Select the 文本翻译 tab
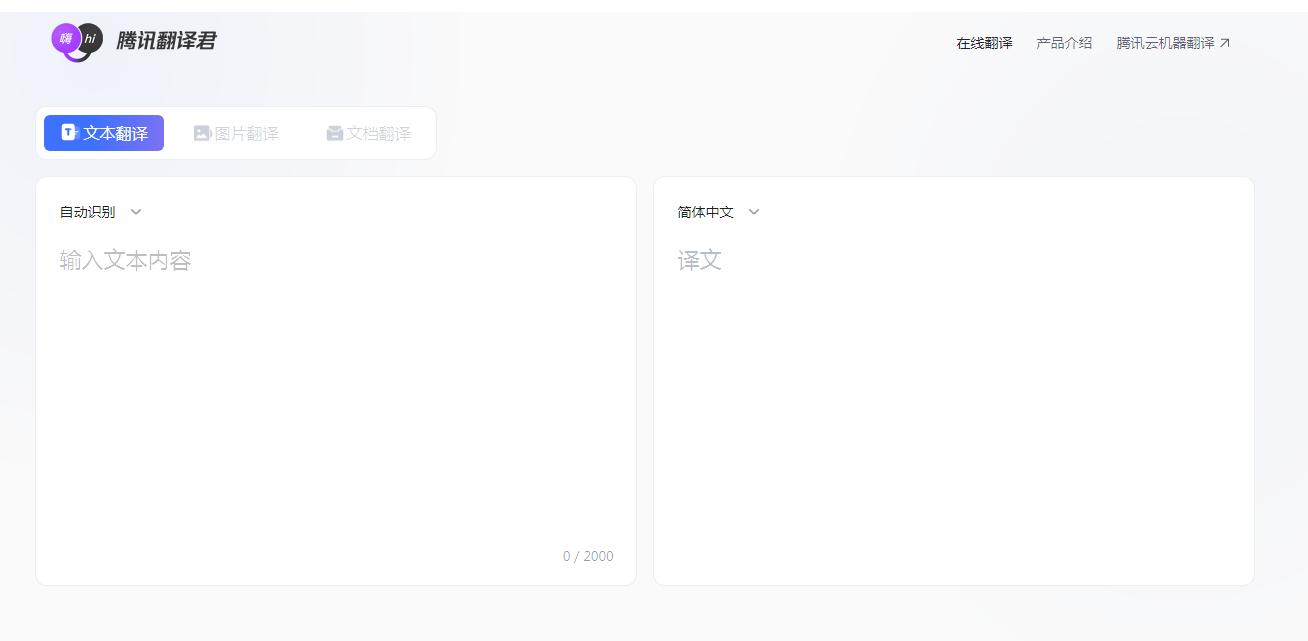 pos(103,132)
